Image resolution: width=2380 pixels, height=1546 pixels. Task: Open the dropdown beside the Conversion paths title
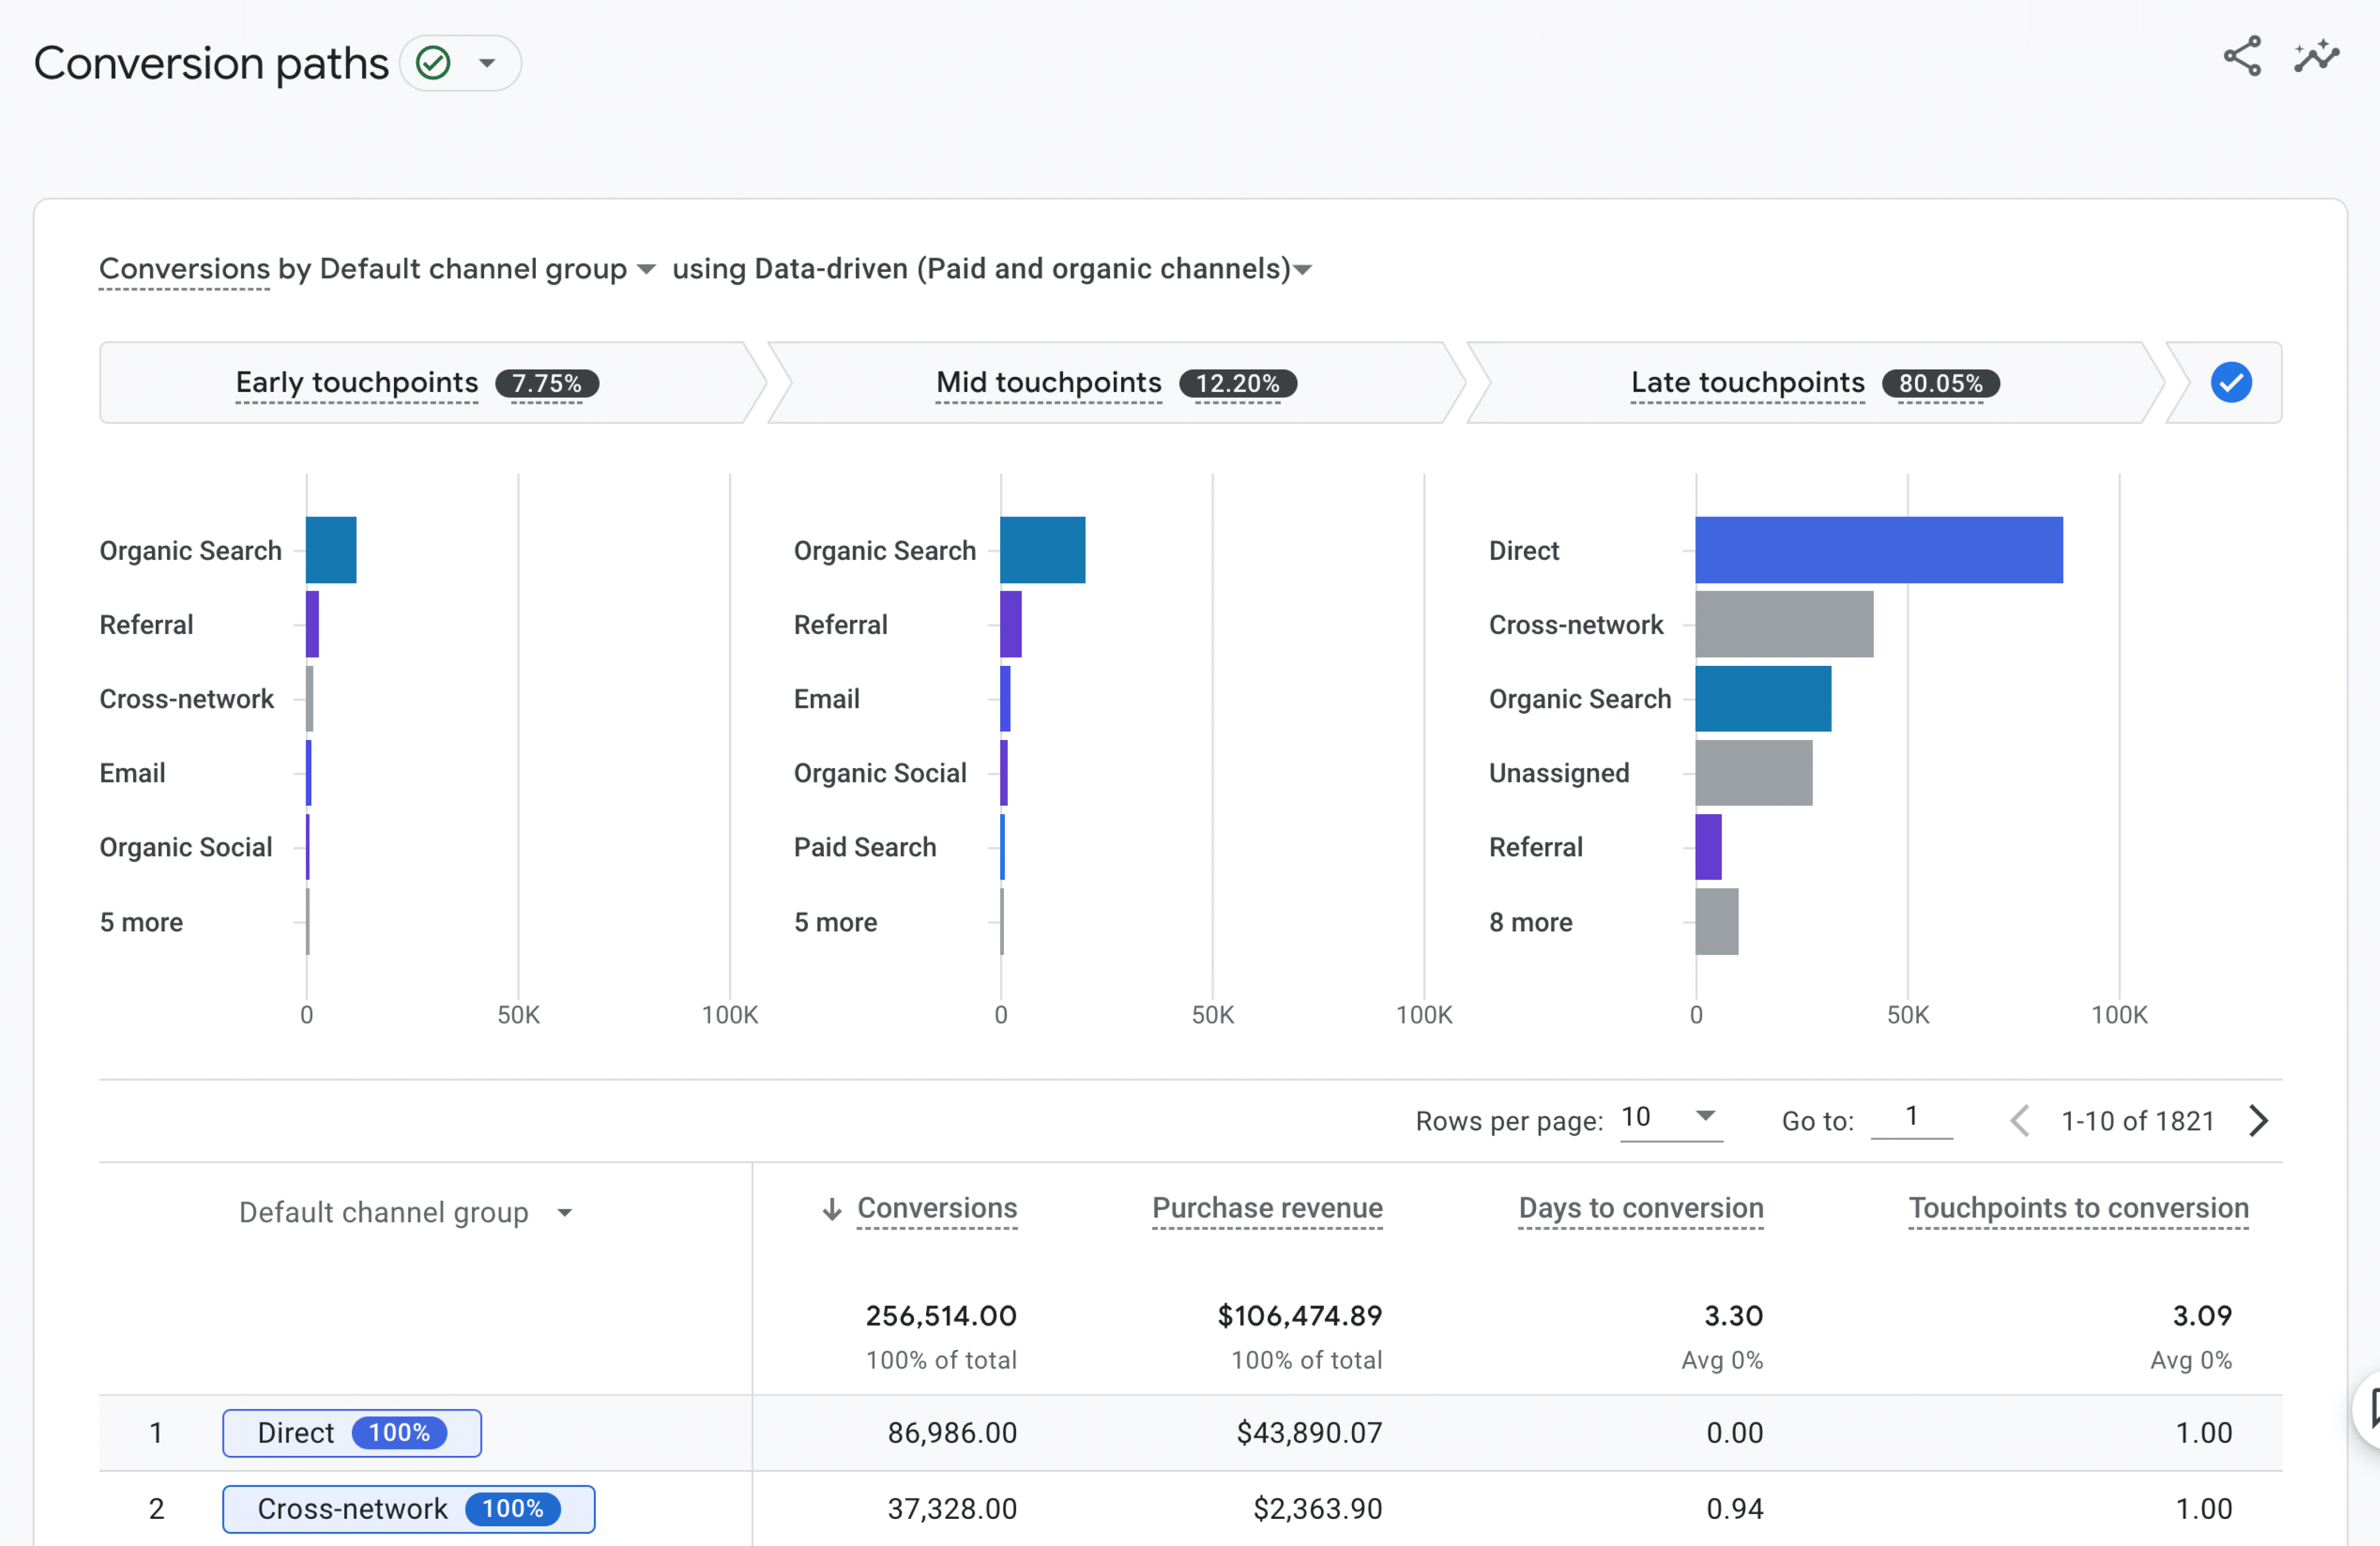coord(487,63)
